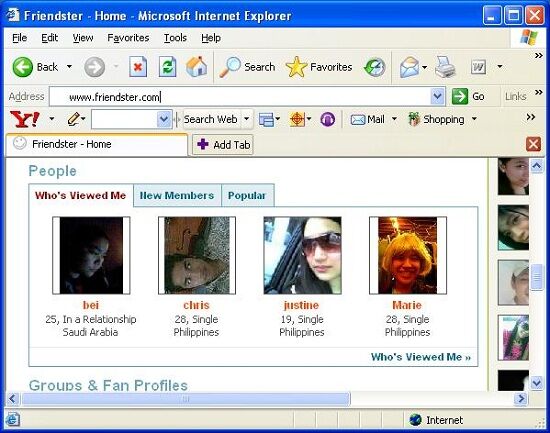Expand the Shopping dropdown arrow
This screenshot has height=433, width=550.
tap(474, 119)
